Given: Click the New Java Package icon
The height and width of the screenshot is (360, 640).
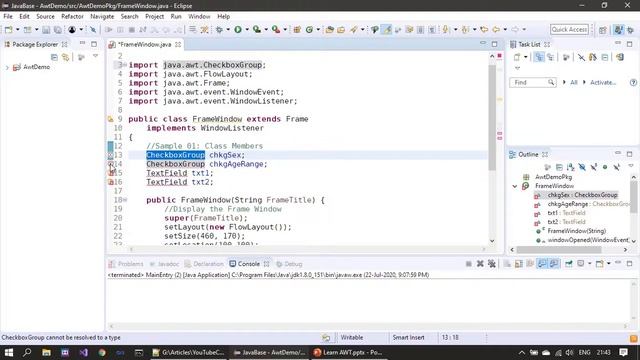Looking at the screenshot, I should coord(297,29).
